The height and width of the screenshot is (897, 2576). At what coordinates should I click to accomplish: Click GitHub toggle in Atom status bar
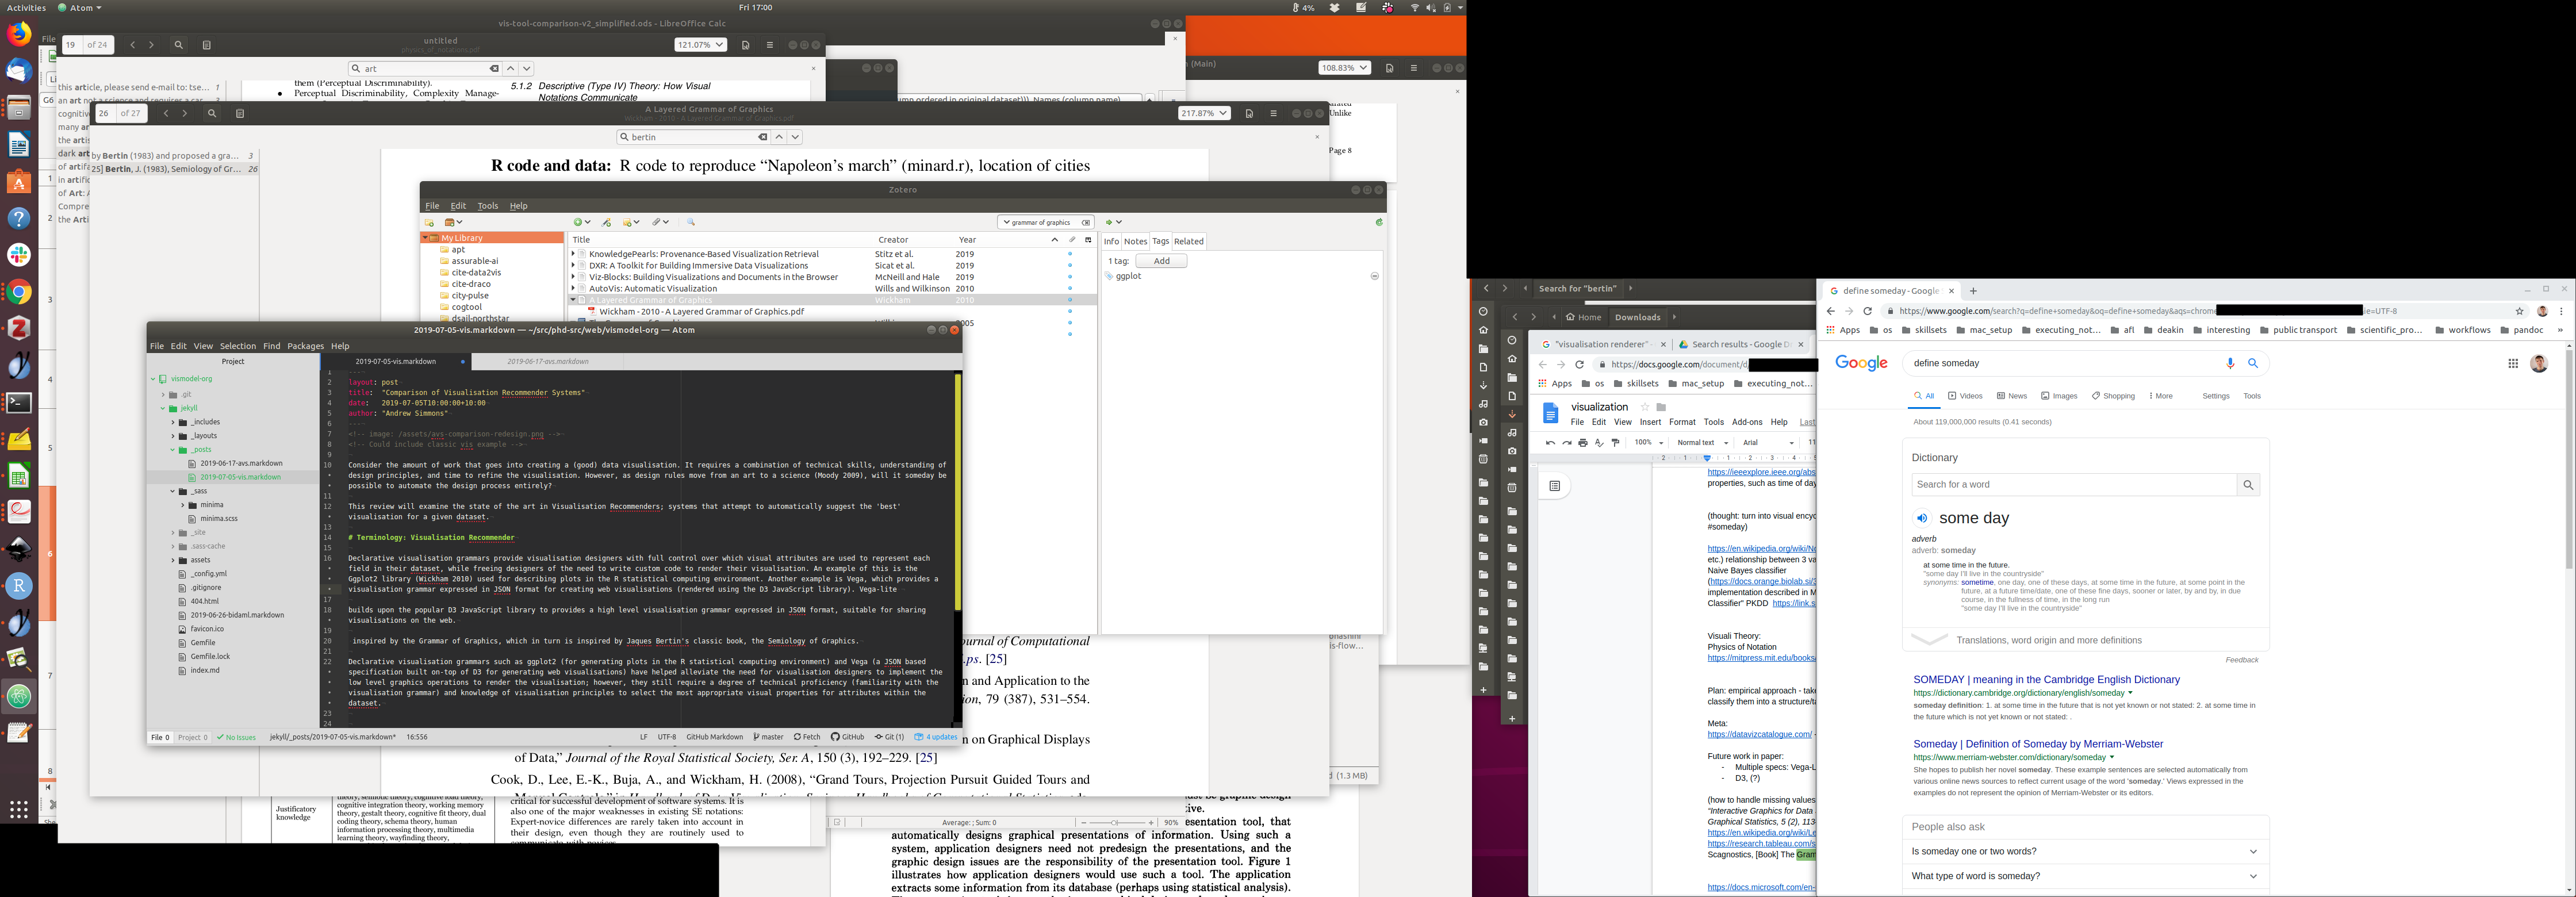point(847,737)
